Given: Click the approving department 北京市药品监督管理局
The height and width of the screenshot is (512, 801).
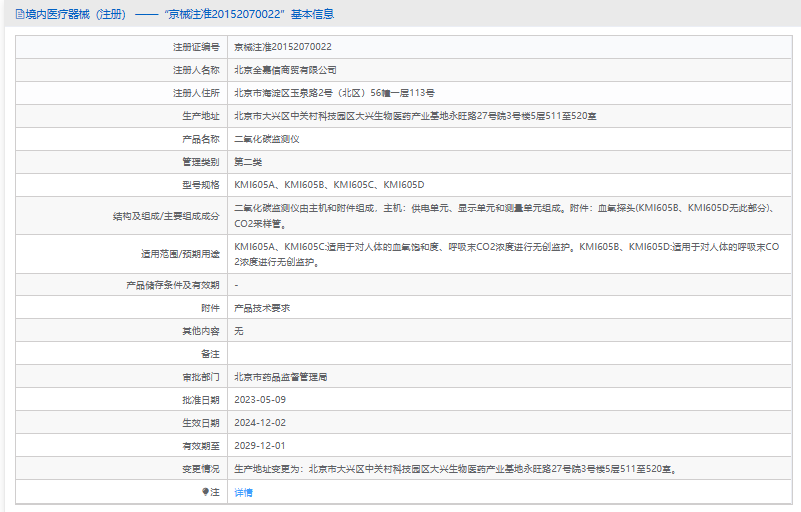Looking at the screenshot, I should tap(280, 377).
